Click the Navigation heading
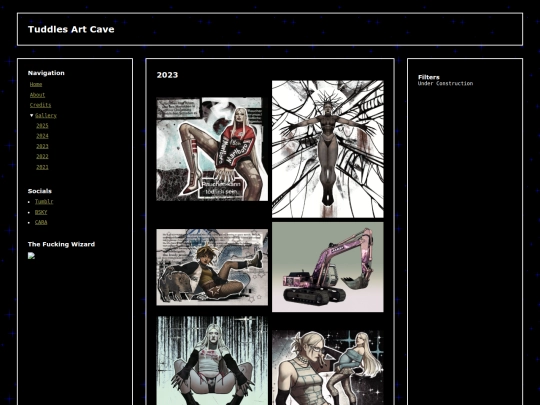 tap(46, 73)
